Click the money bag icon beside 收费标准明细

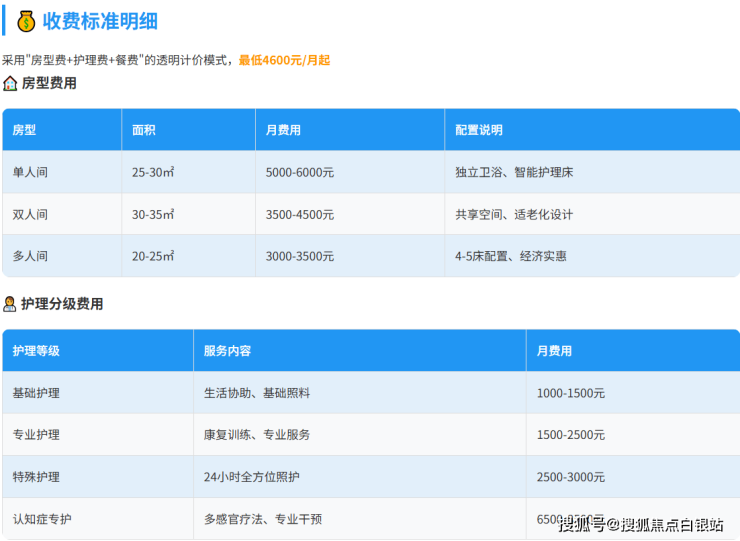tap(27, 21)
